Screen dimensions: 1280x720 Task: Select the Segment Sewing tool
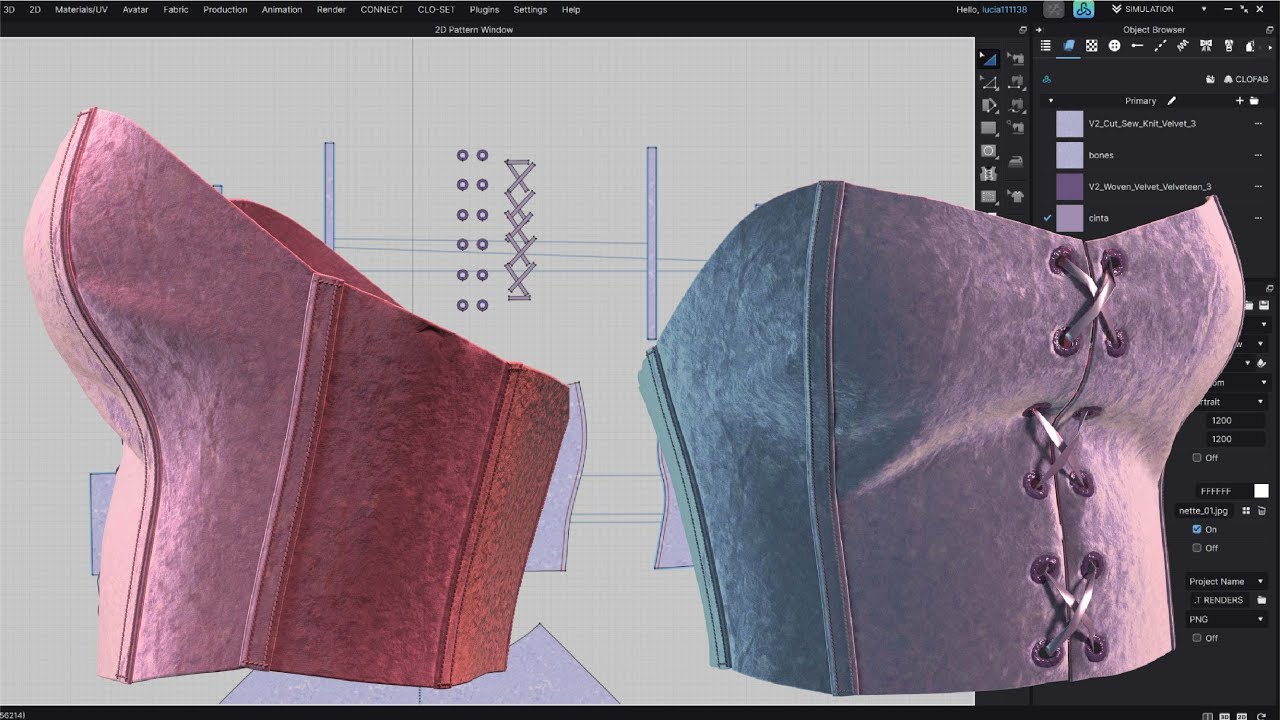1016,82
